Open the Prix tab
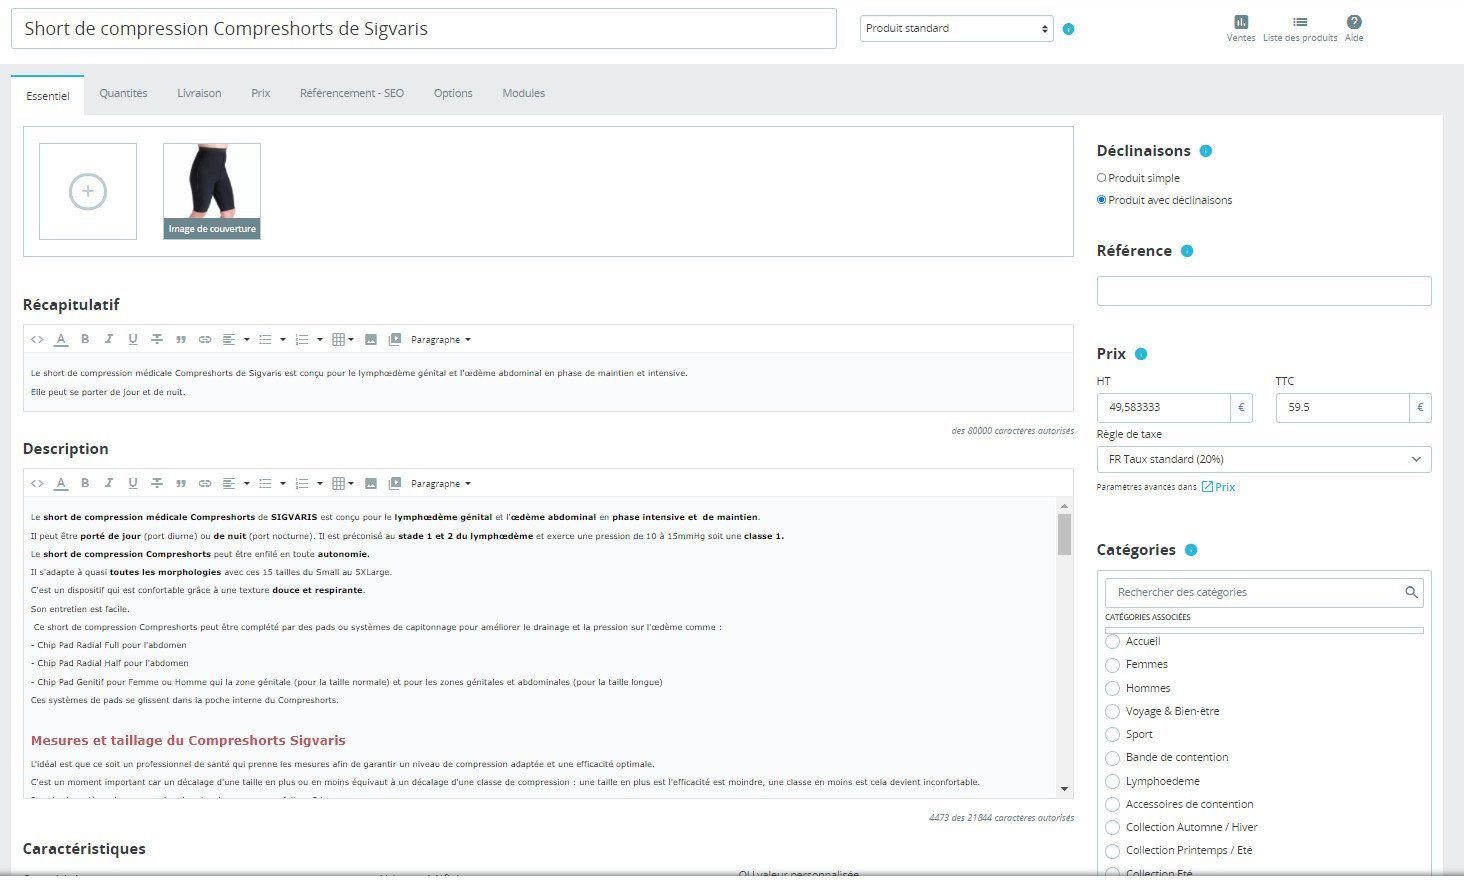The width and height of the screenshot is (1464, 888). pyautogui.click(x=261, y=93)
